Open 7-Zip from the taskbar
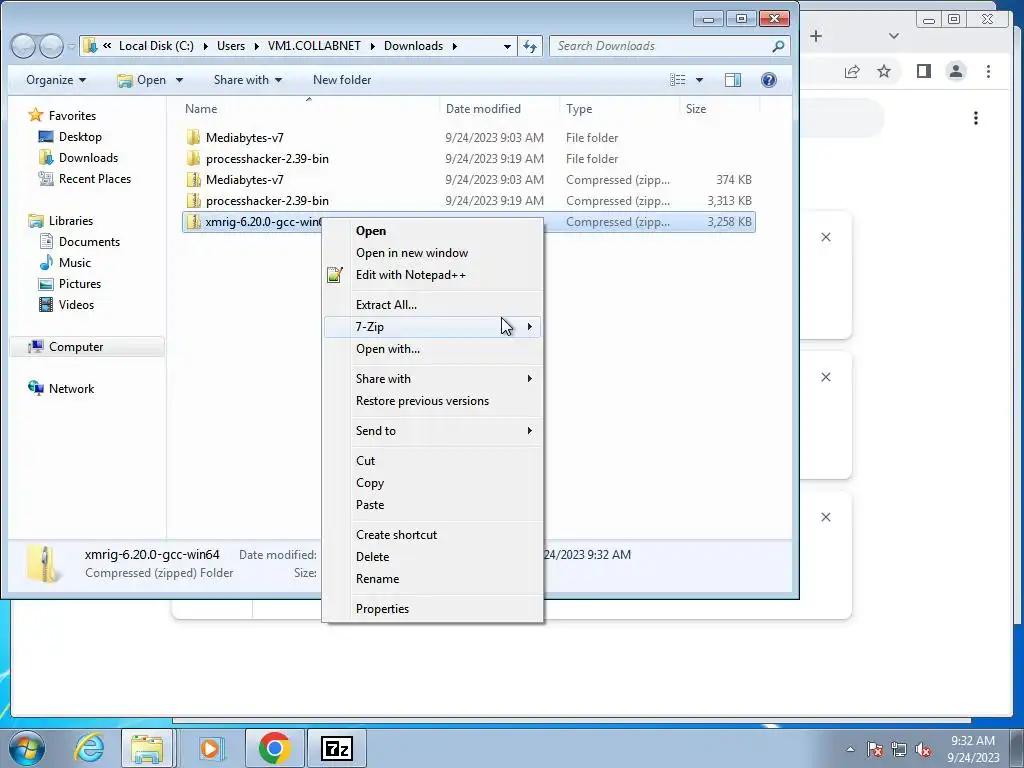 point(337,748)
